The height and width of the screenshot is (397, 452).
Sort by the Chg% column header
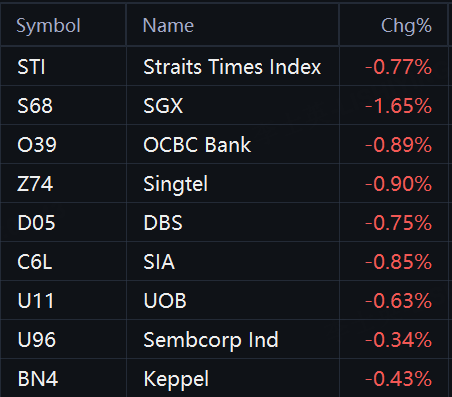pyautogui.click(x=406, y=26)
